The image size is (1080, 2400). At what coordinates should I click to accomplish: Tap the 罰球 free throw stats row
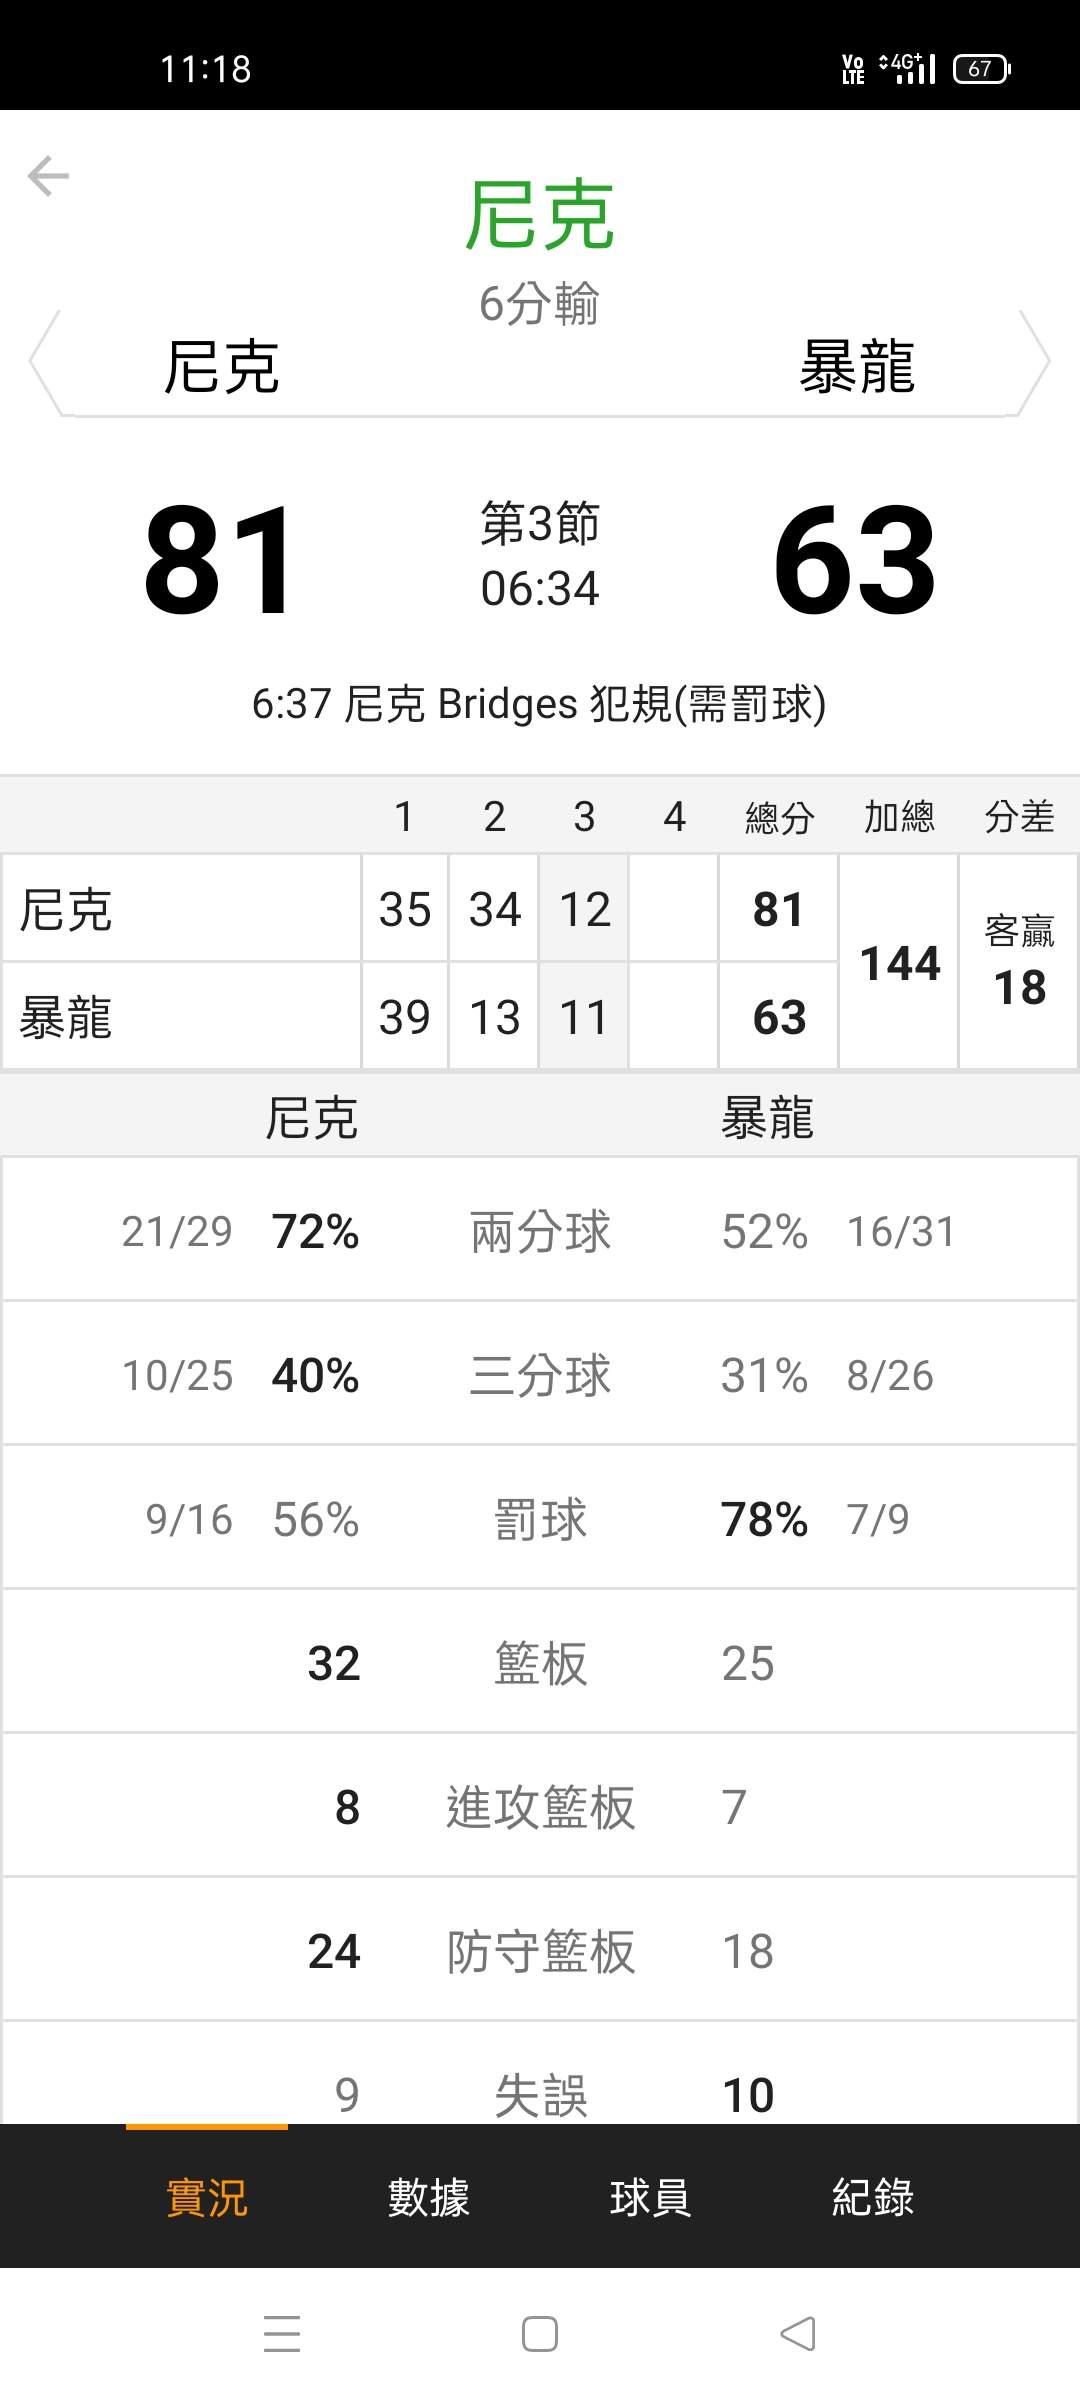coord(540,1519)
